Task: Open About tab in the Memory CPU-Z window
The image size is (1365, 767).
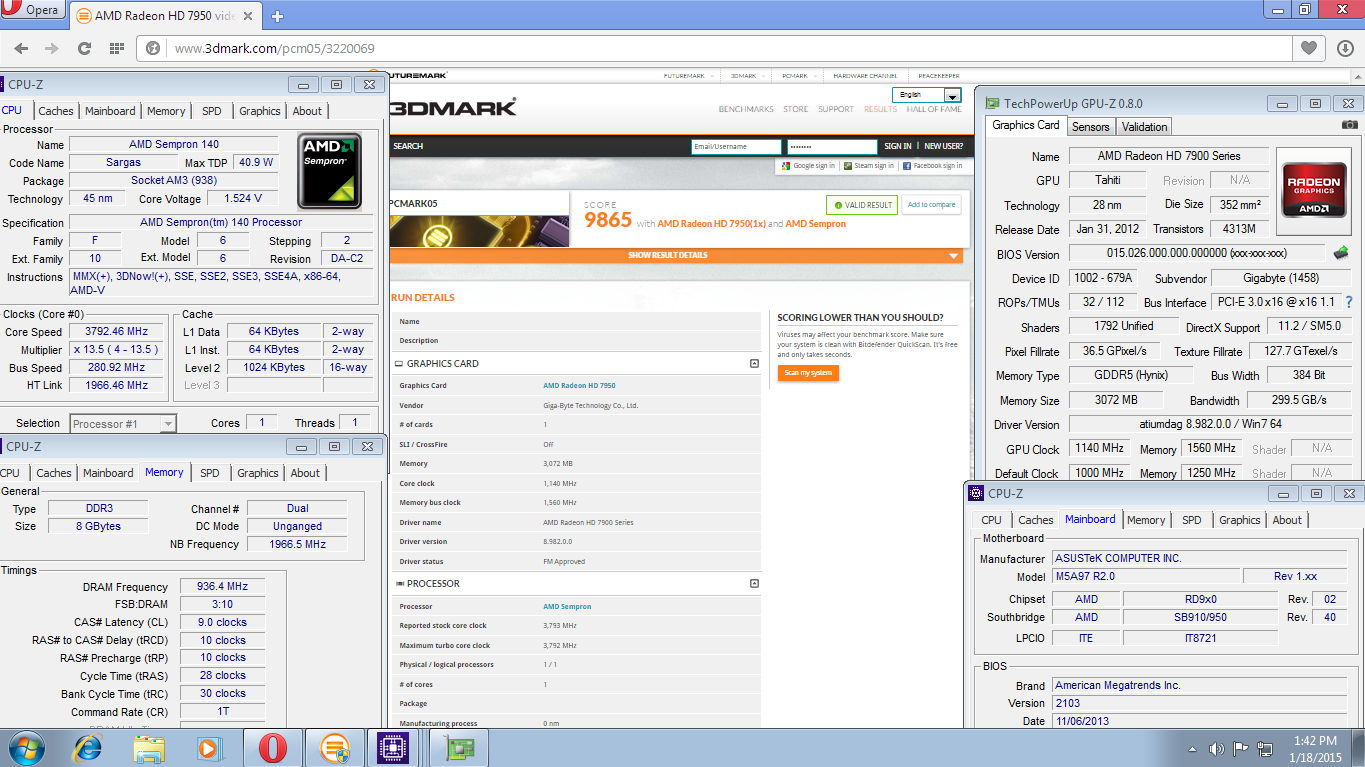Action: pyautogui.click(x=306, y=473)
